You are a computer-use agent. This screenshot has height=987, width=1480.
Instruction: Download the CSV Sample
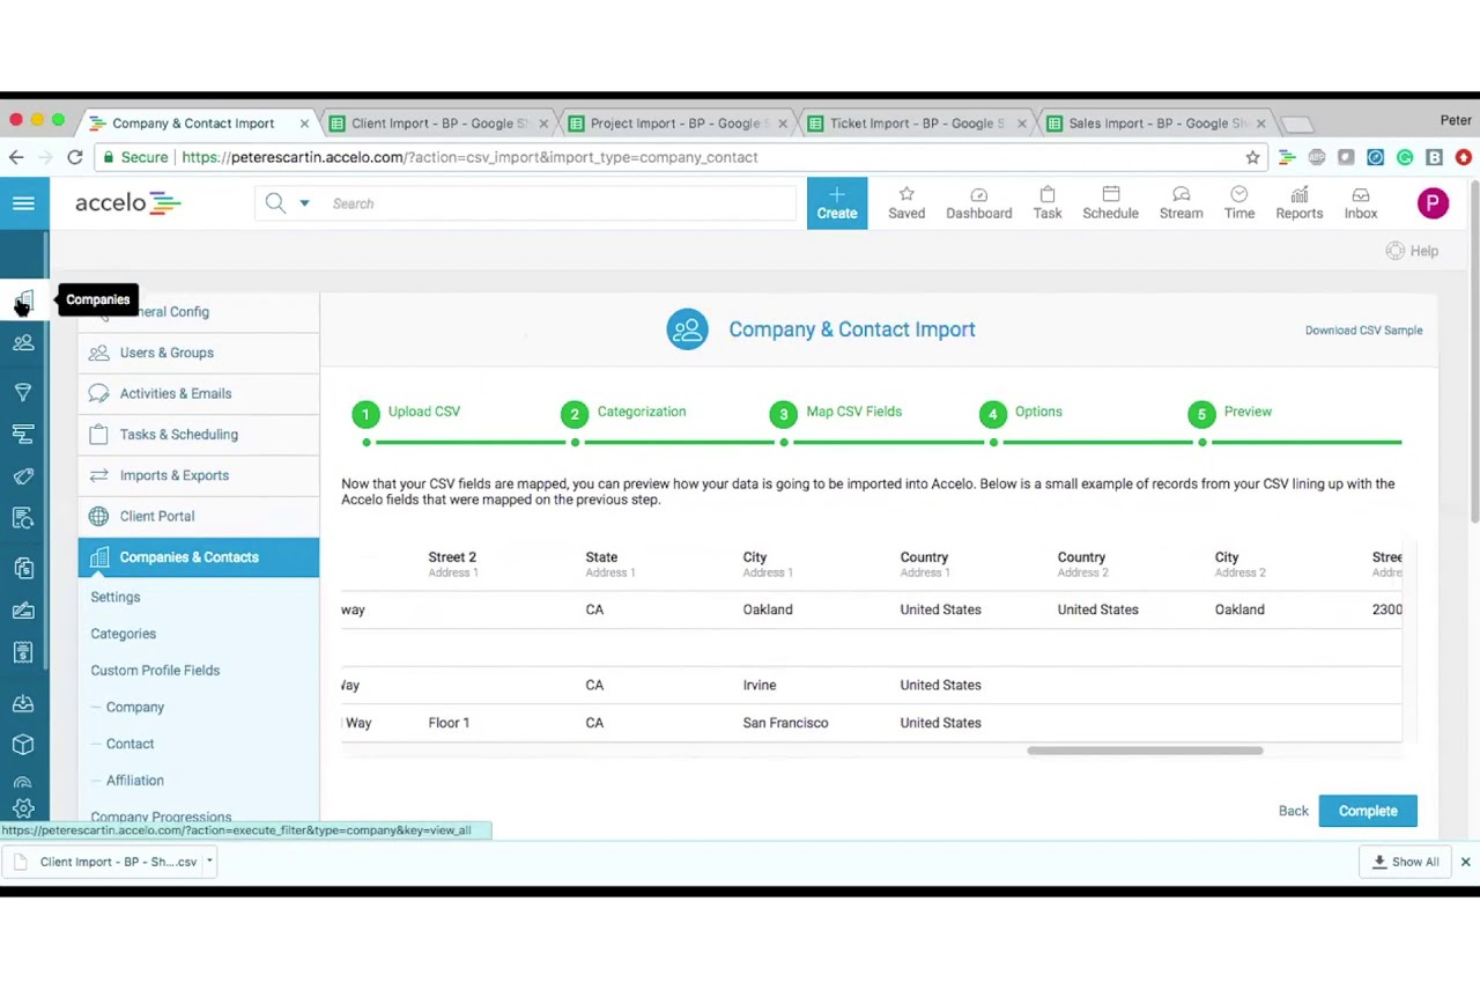coord(1363,330)
